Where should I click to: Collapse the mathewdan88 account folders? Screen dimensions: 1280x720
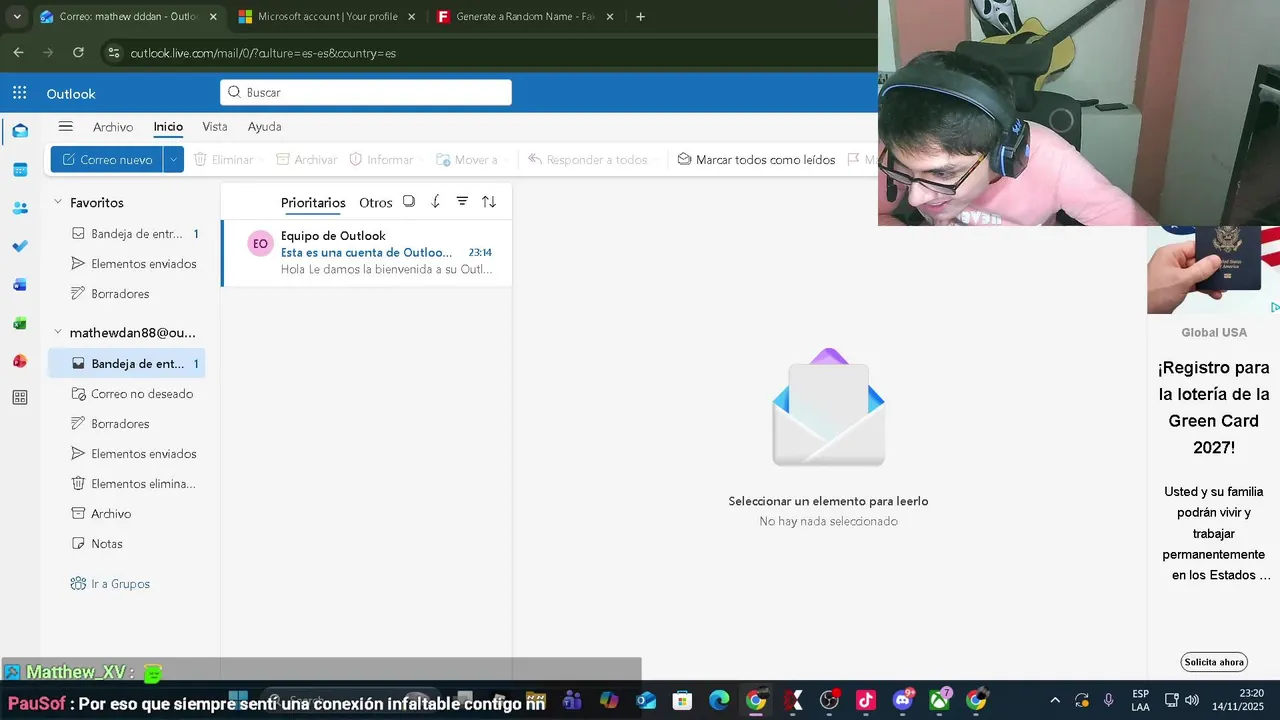58,332
